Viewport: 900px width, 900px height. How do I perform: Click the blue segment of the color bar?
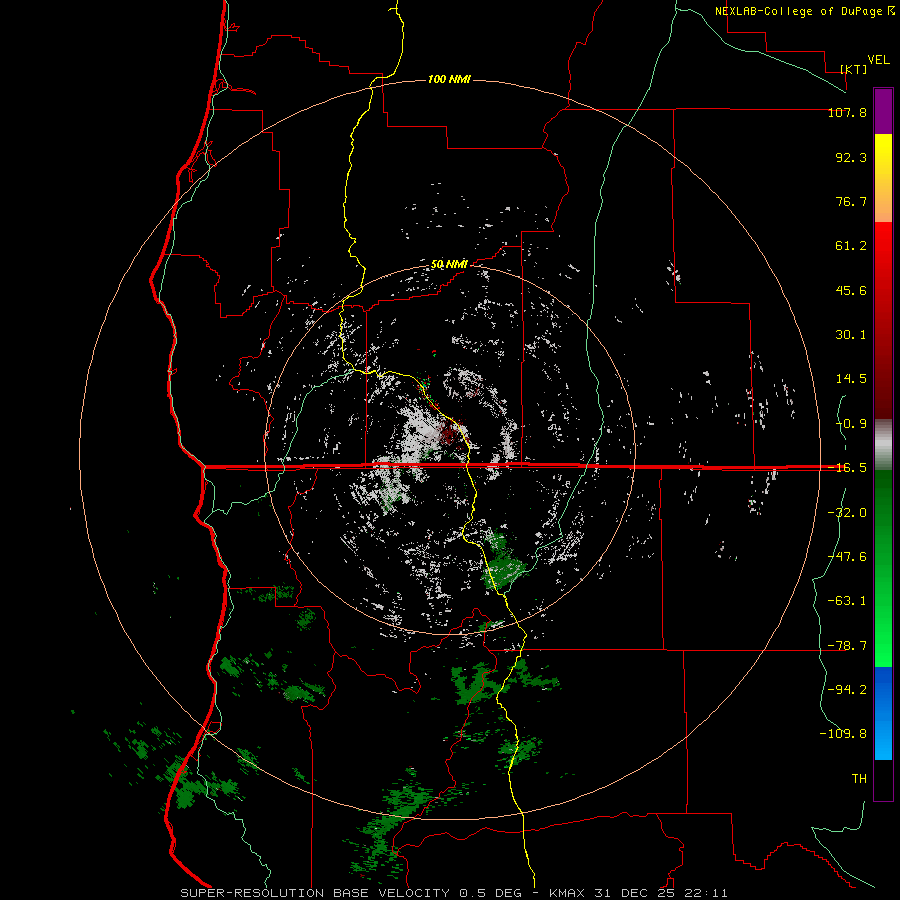(x=883, y=713)
